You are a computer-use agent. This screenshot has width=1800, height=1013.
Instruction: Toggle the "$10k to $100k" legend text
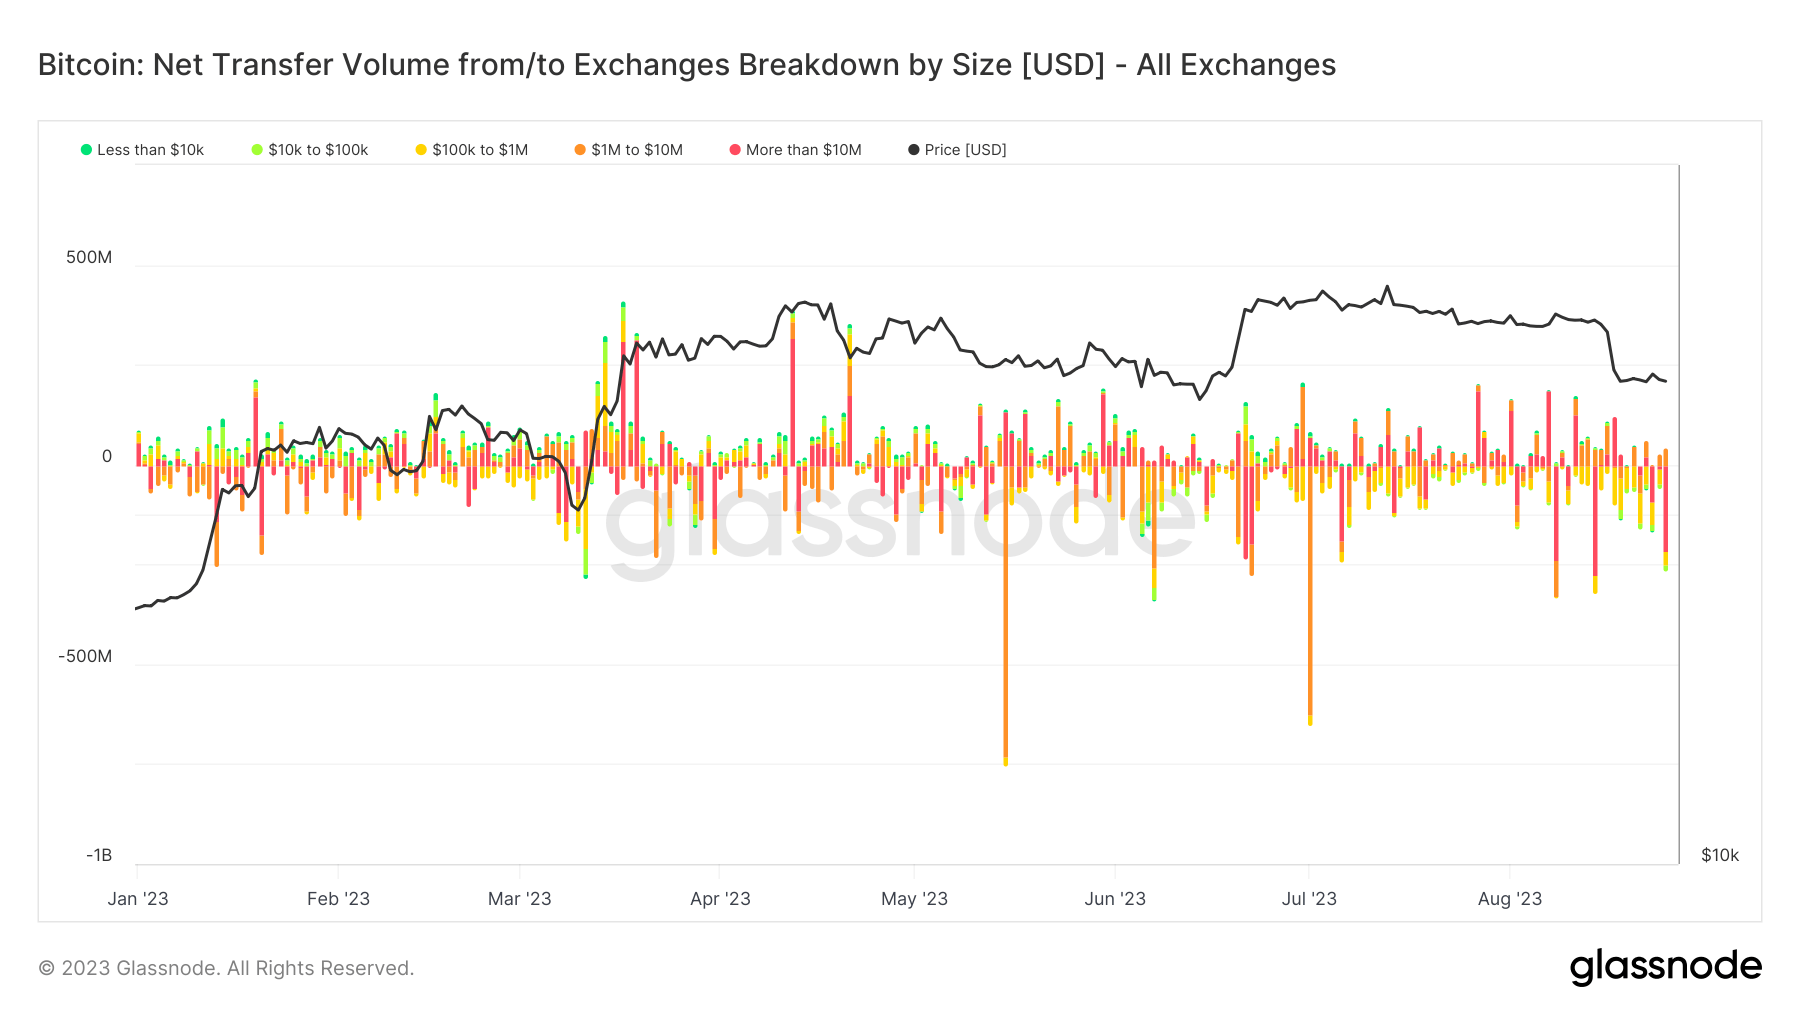318,150
